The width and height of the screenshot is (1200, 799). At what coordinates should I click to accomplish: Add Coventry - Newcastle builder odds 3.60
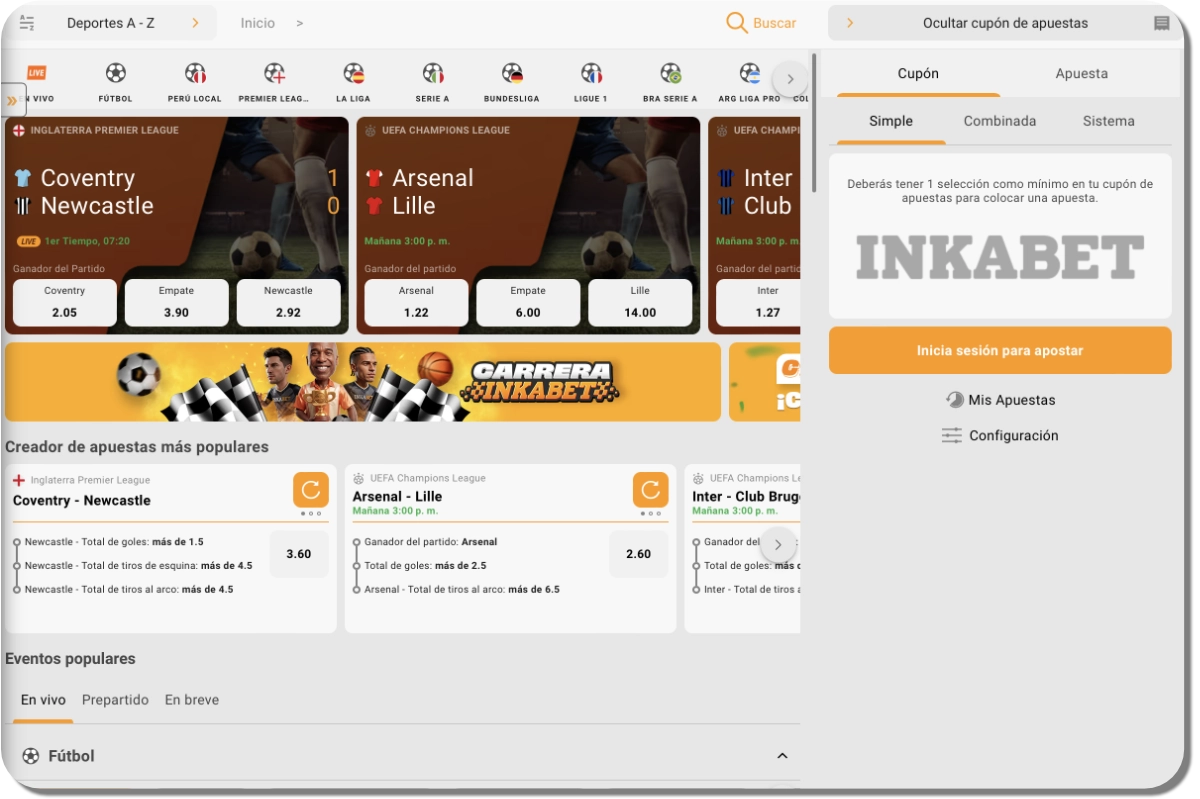point(299,554)
